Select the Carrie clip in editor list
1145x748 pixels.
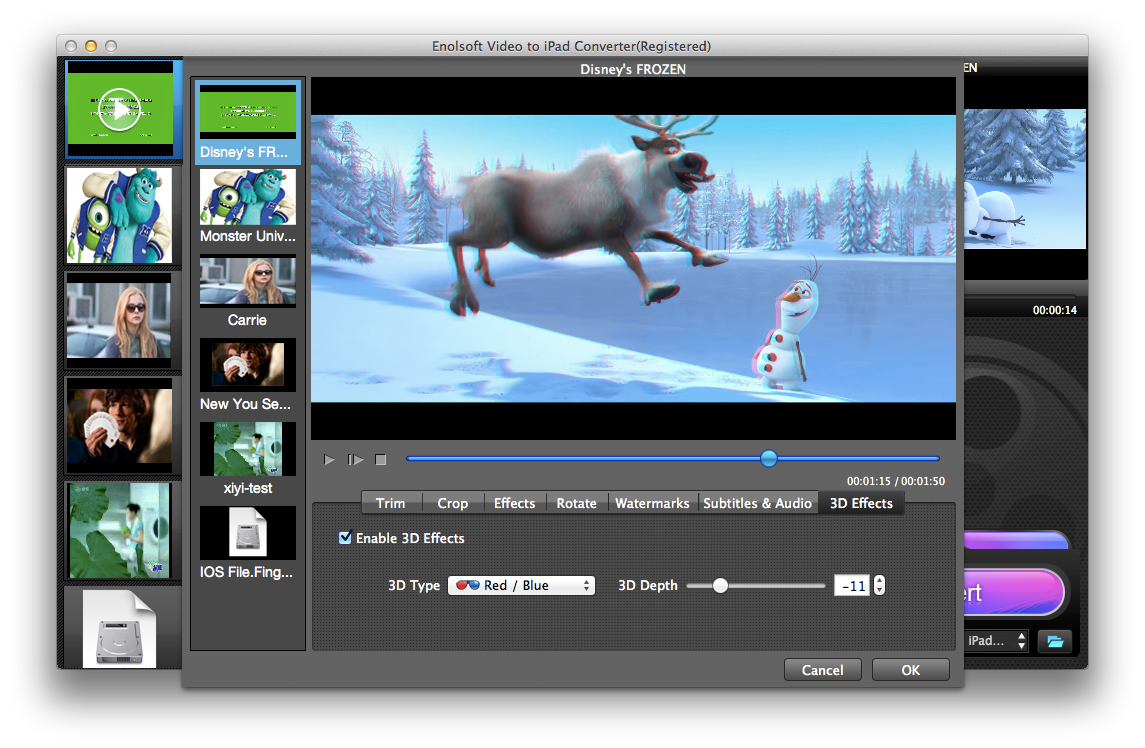tap(248, 291)
